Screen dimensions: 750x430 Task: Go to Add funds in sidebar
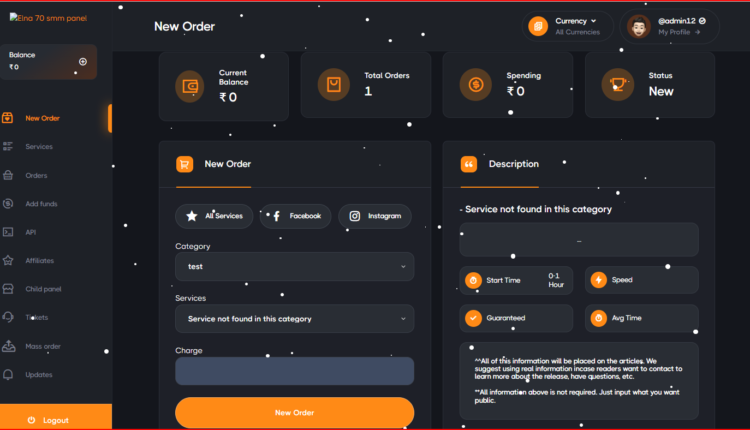click(x=41, y=204)
